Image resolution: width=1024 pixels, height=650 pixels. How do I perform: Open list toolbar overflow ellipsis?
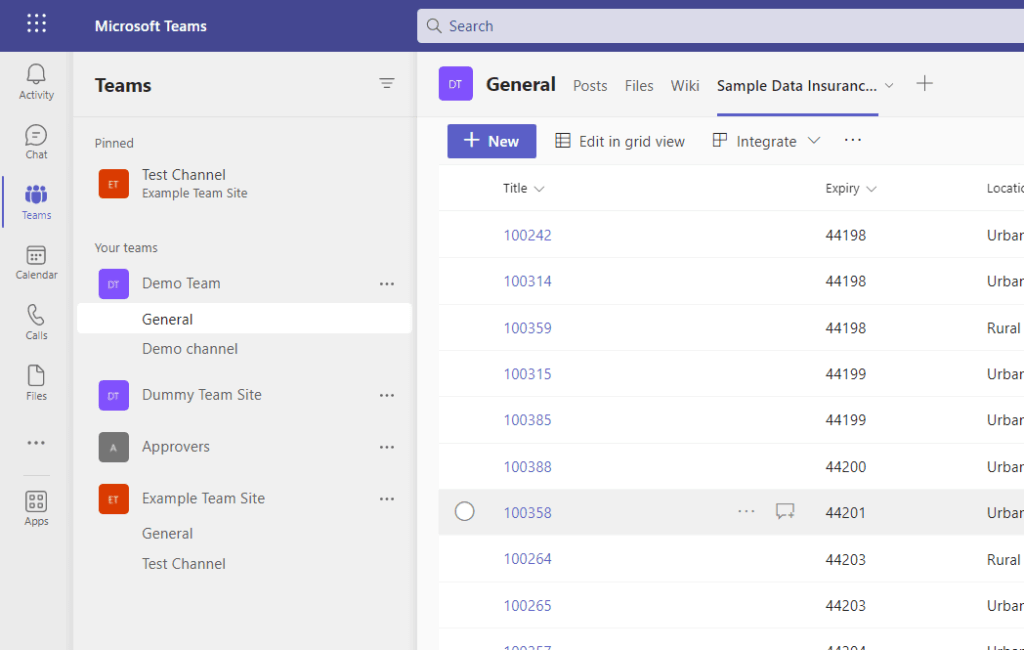(852, 140)
